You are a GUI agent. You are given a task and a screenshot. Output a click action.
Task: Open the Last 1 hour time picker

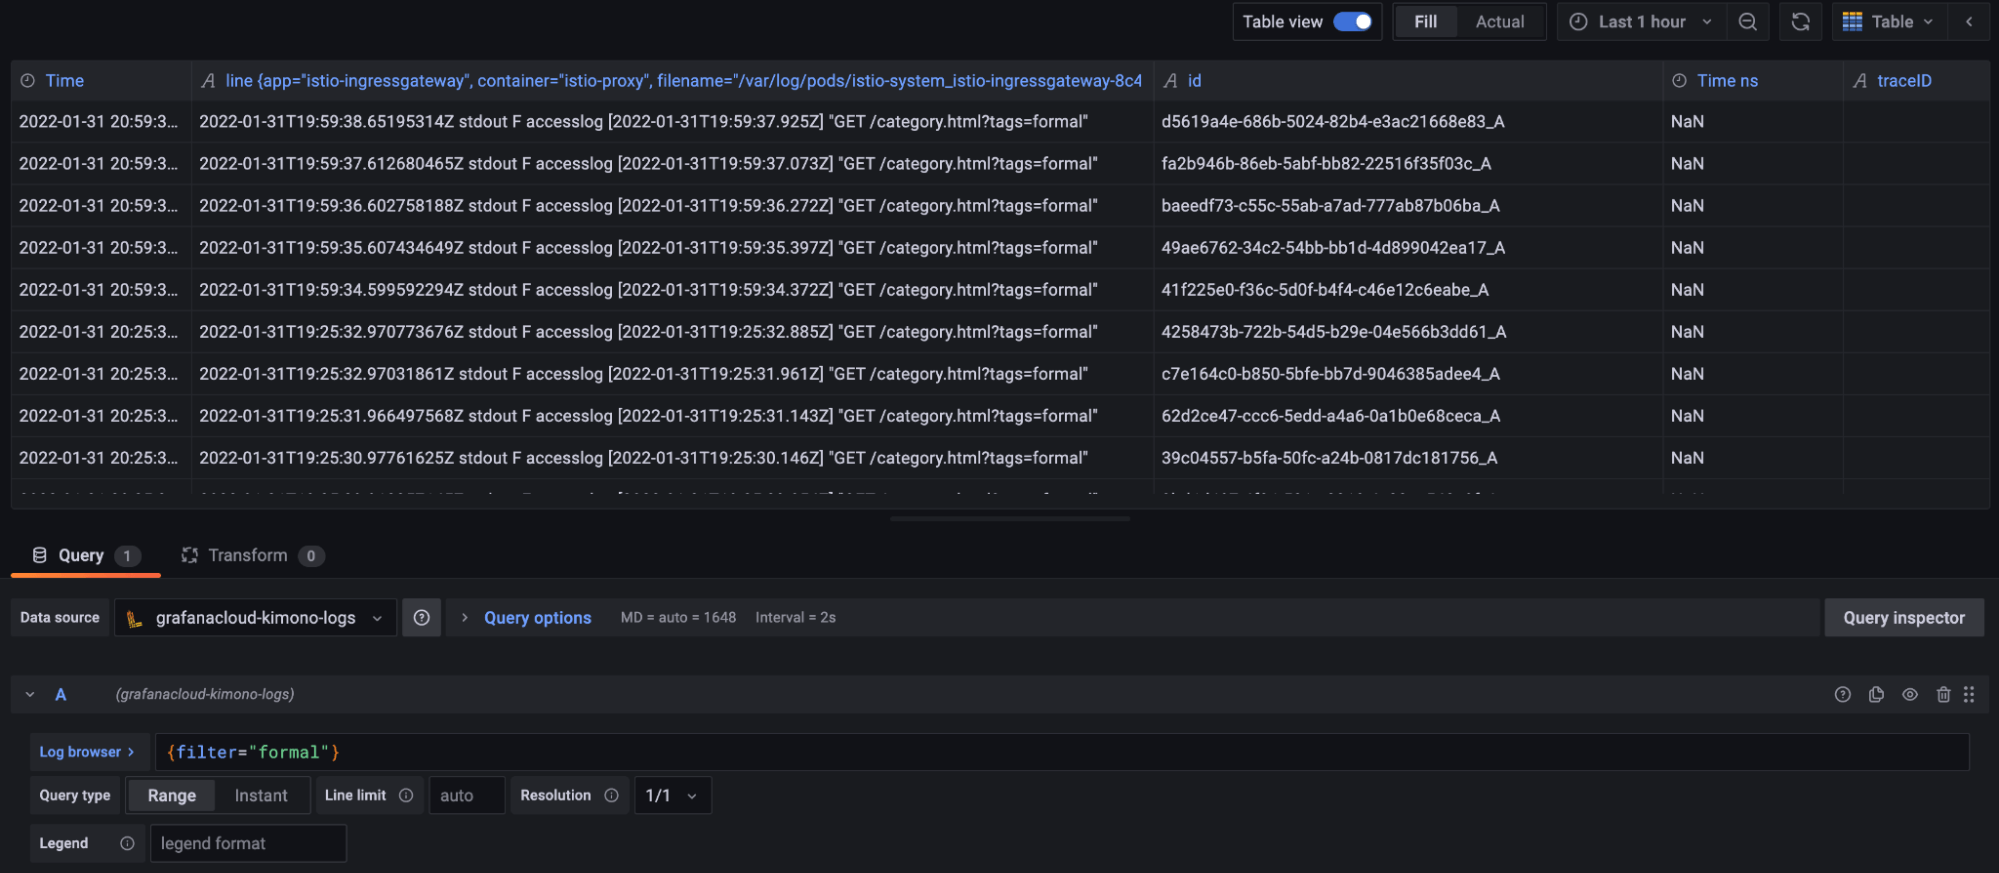pyautogui.click(x=1641, y=22)
